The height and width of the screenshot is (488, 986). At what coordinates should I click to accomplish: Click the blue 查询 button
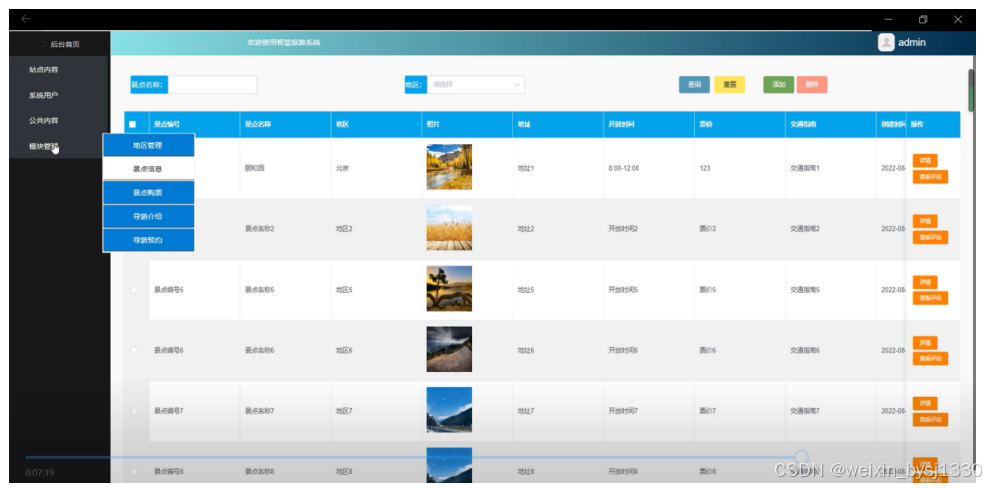pyautogui.click(x=694, y=84)
